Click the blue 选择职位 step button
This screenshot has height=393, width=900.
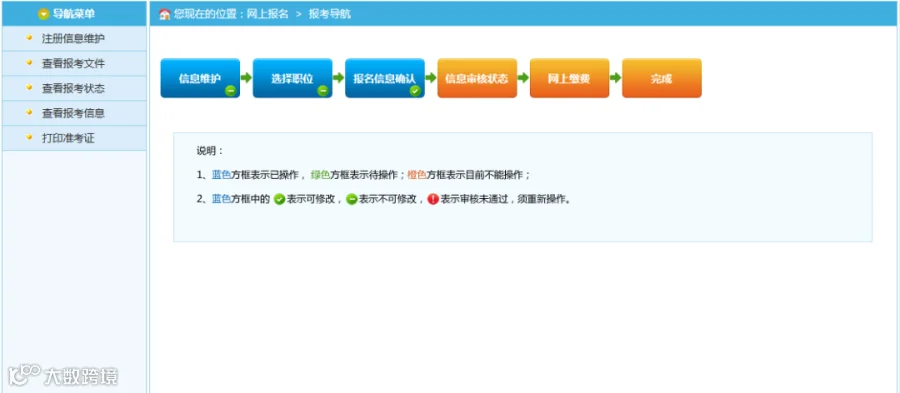(x=293, y=78)
